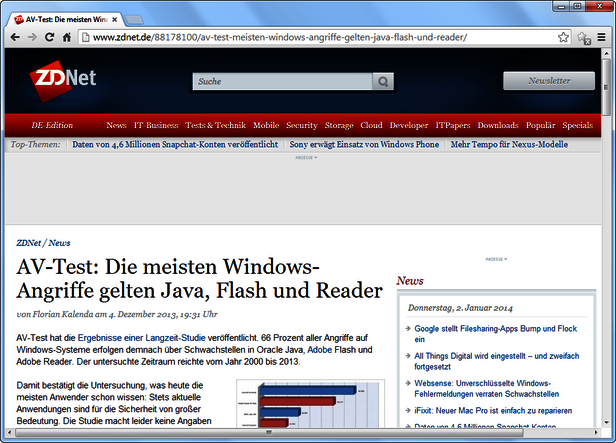Screen dimensions: 616x443
Task: Reload the current page
Action: pos(63,38)
